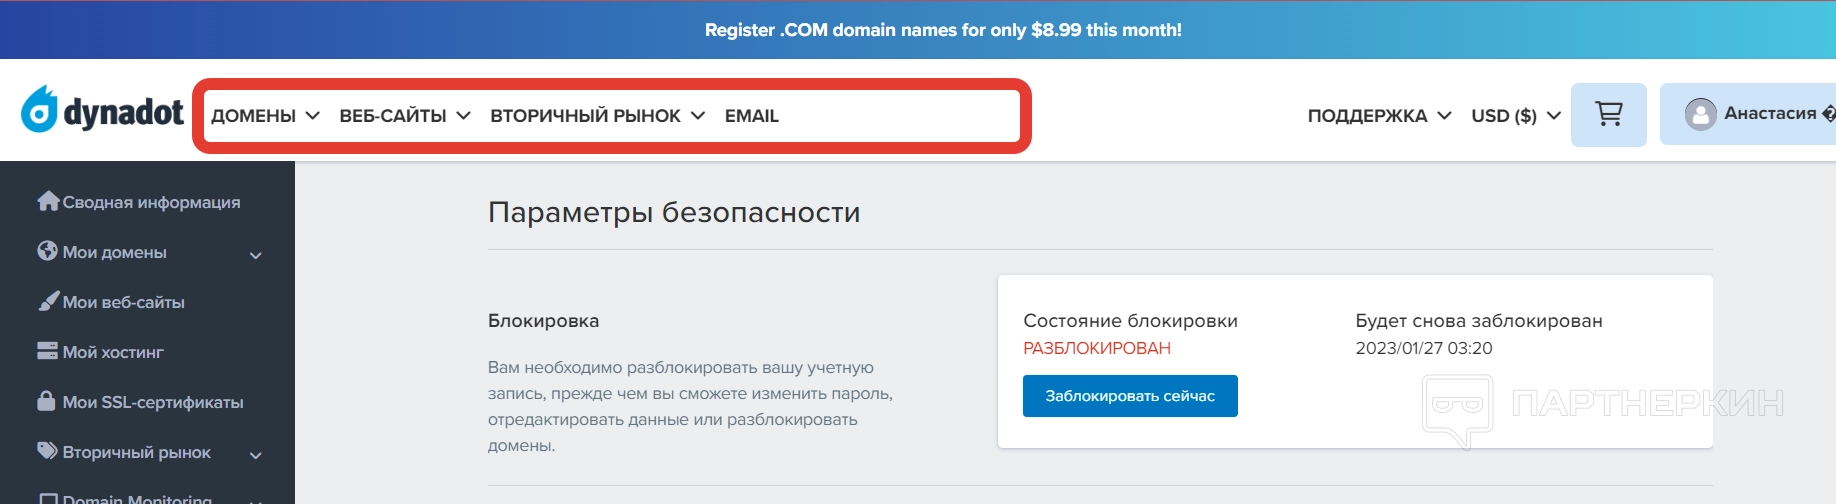This screenshot has width=1836, height=504.
Task: Open the Анастасия account menu
Action: 1770,114
